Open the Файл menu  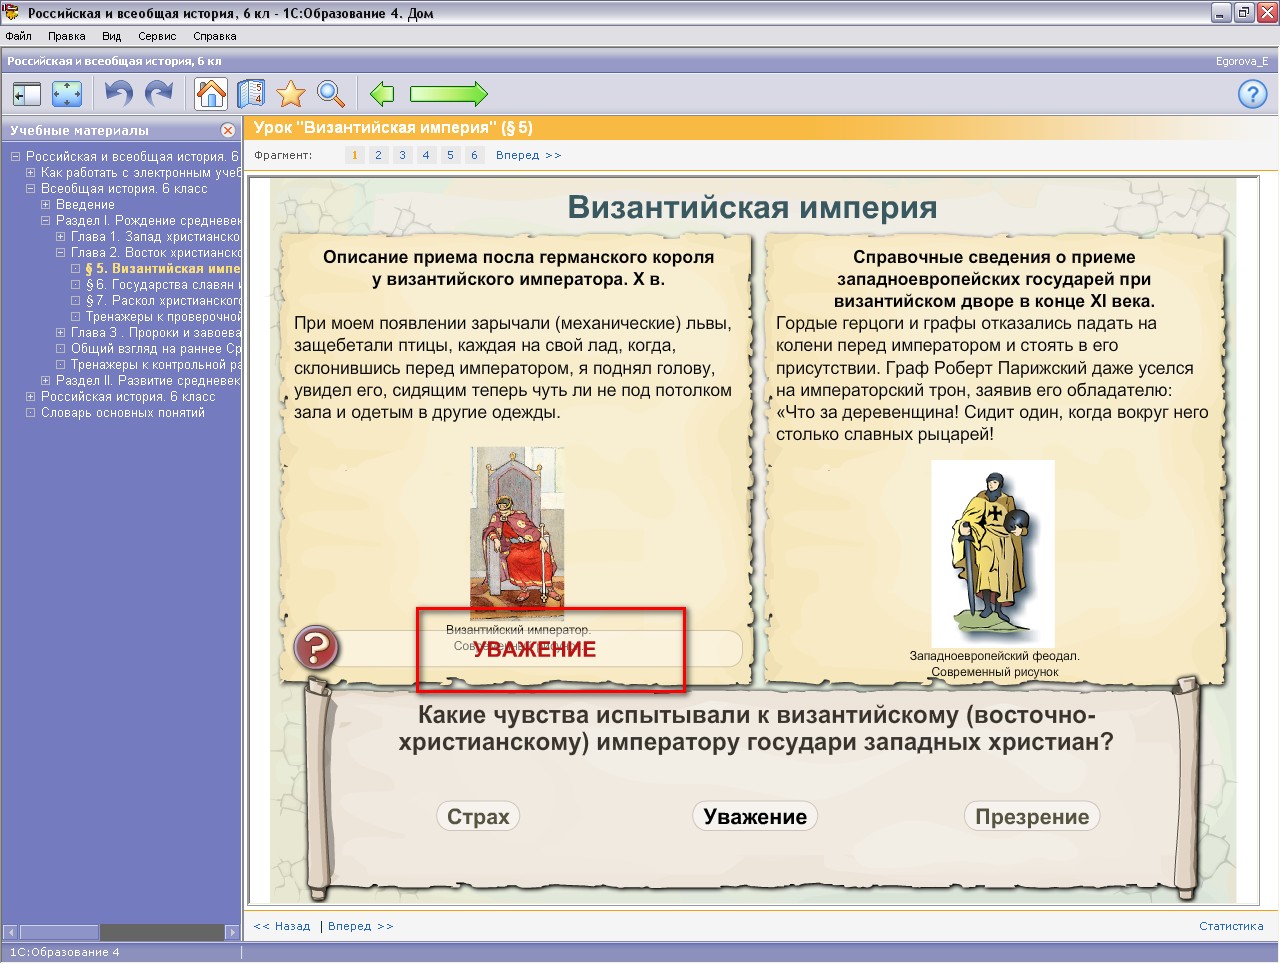[19, 36]
